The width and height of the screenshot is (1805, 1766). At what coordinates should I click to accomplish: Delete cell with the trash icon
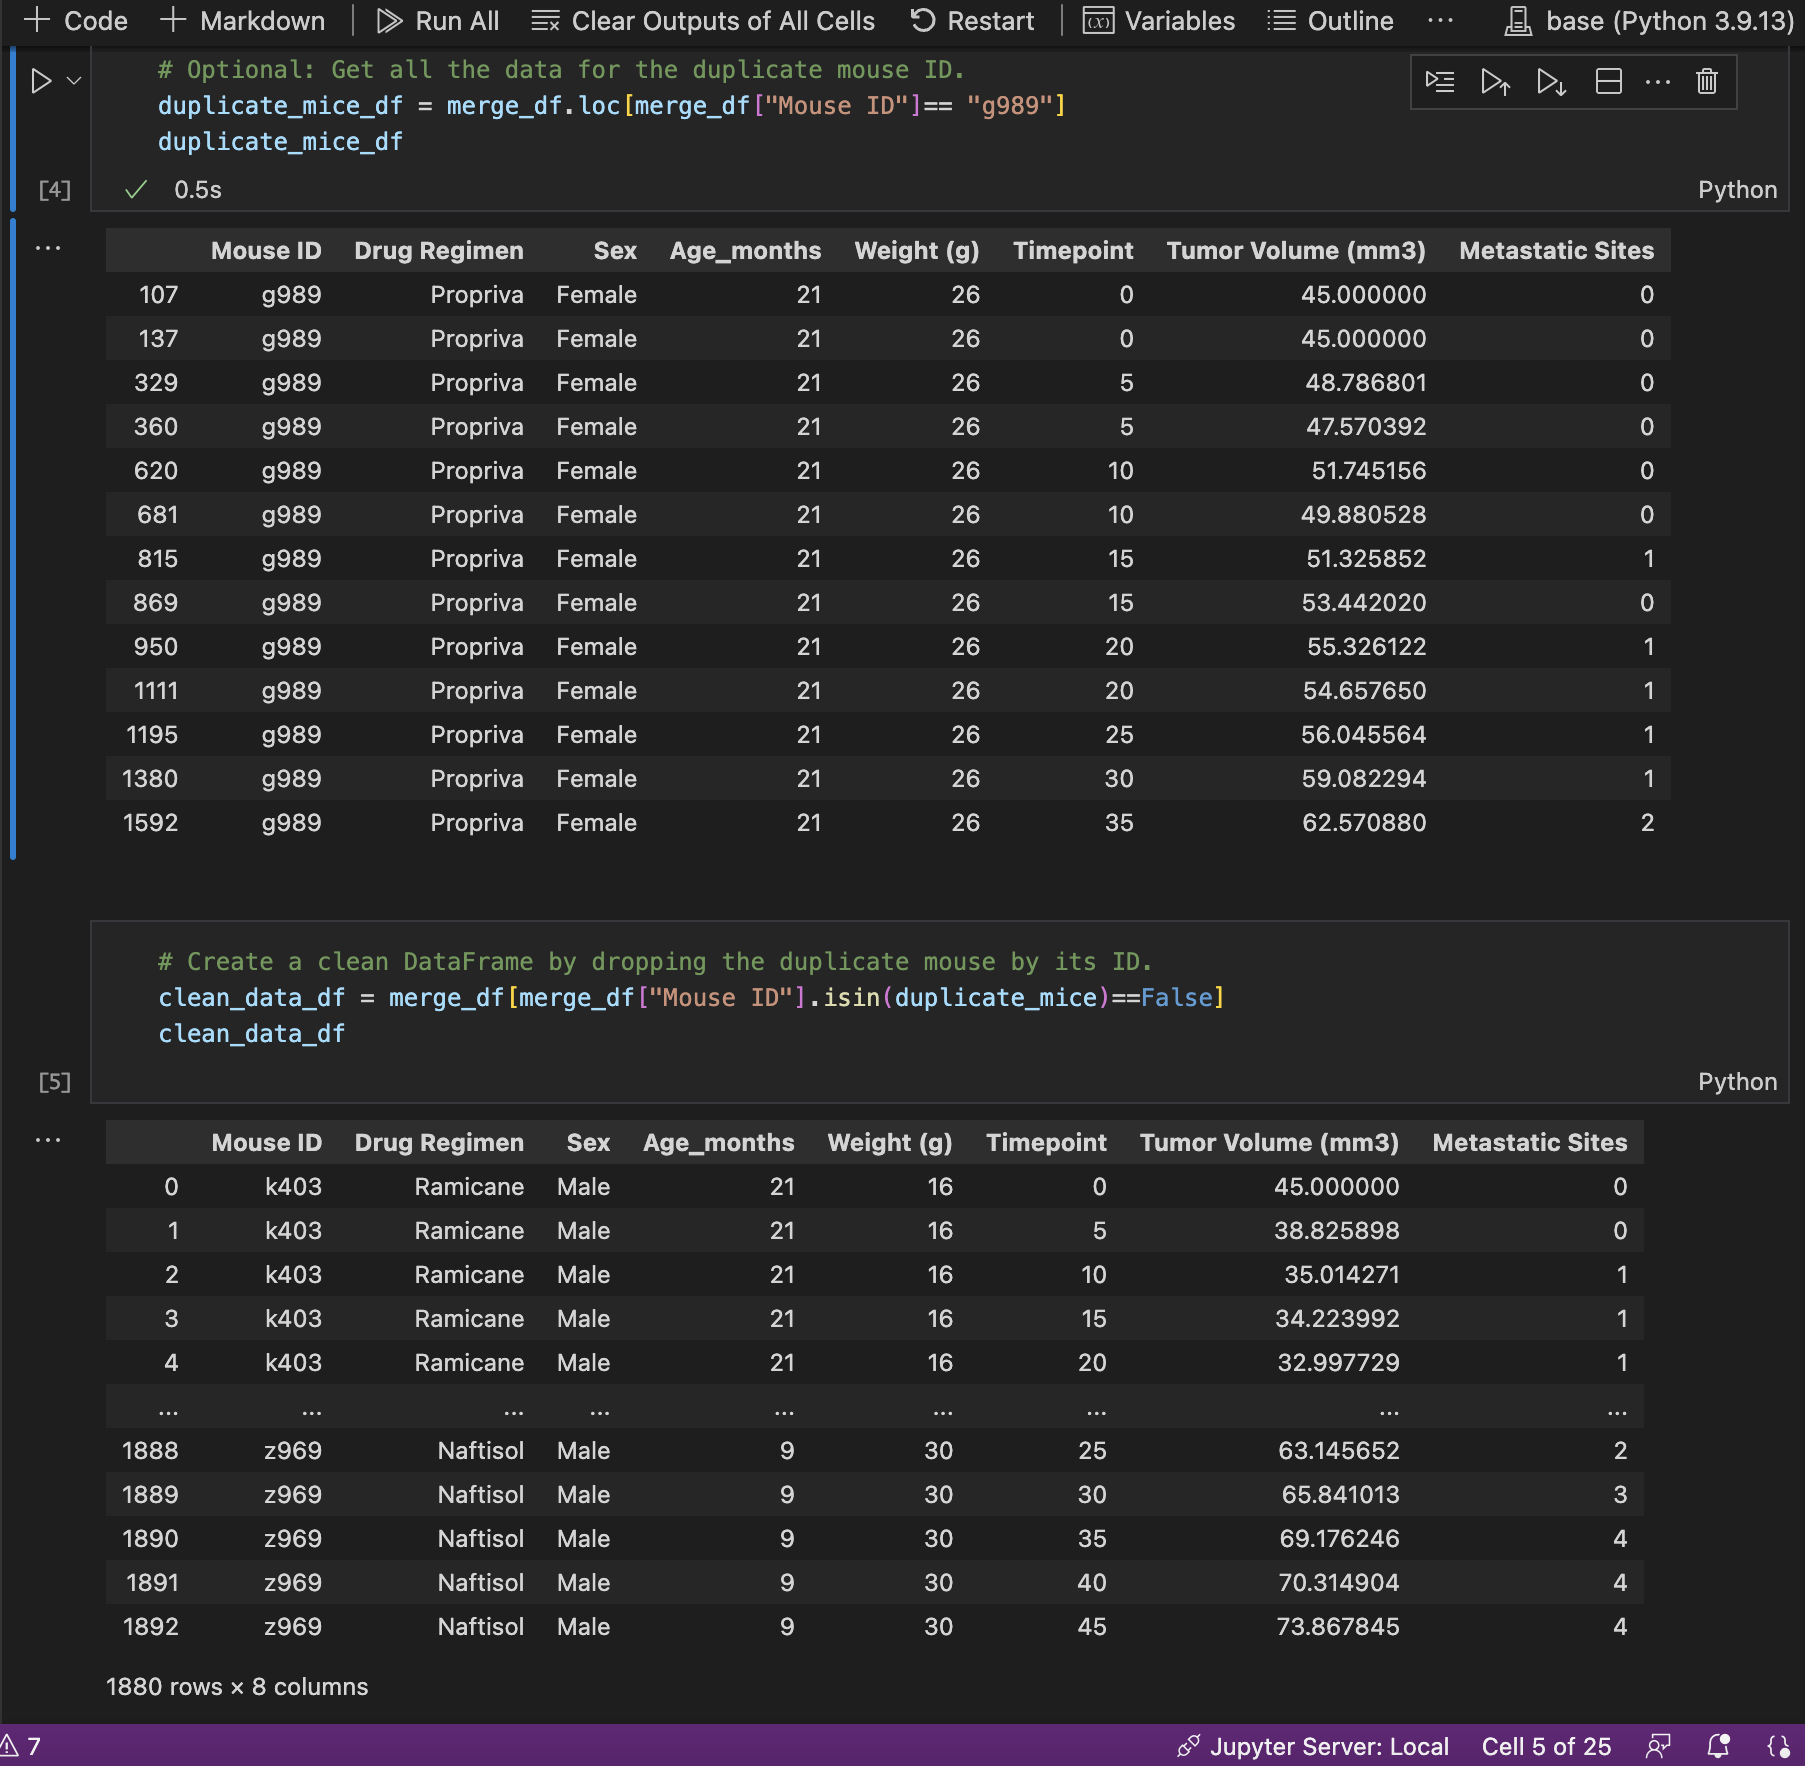[1707, 81]
